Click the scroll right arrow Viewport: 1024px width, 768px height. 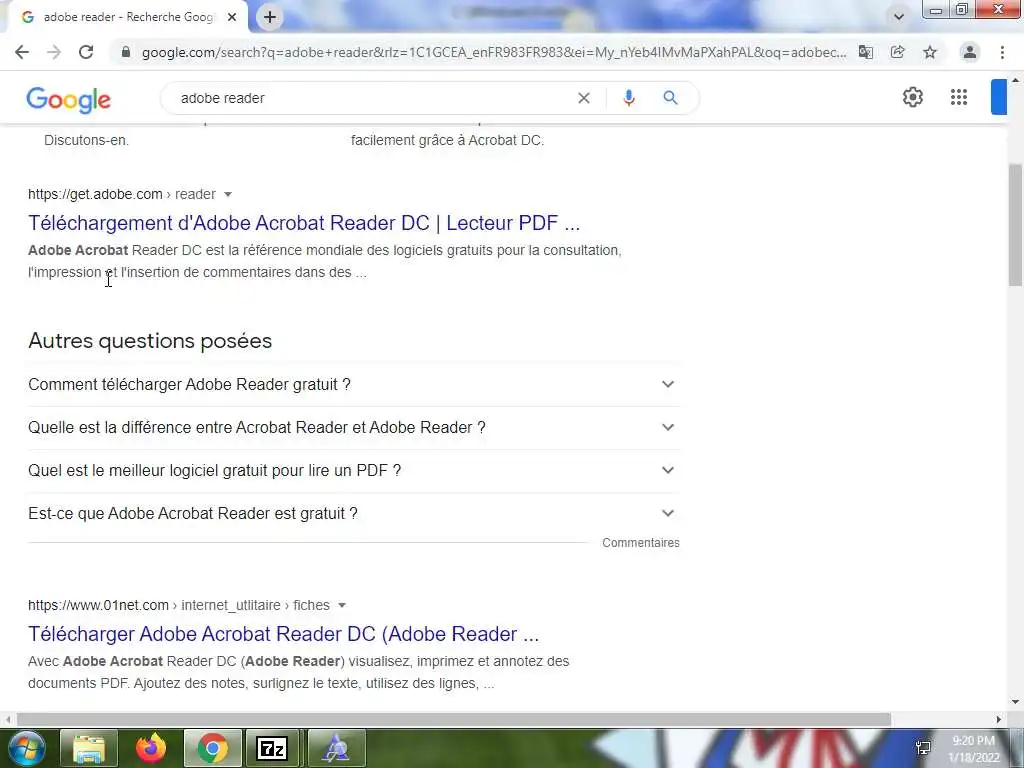pos(999,719)
